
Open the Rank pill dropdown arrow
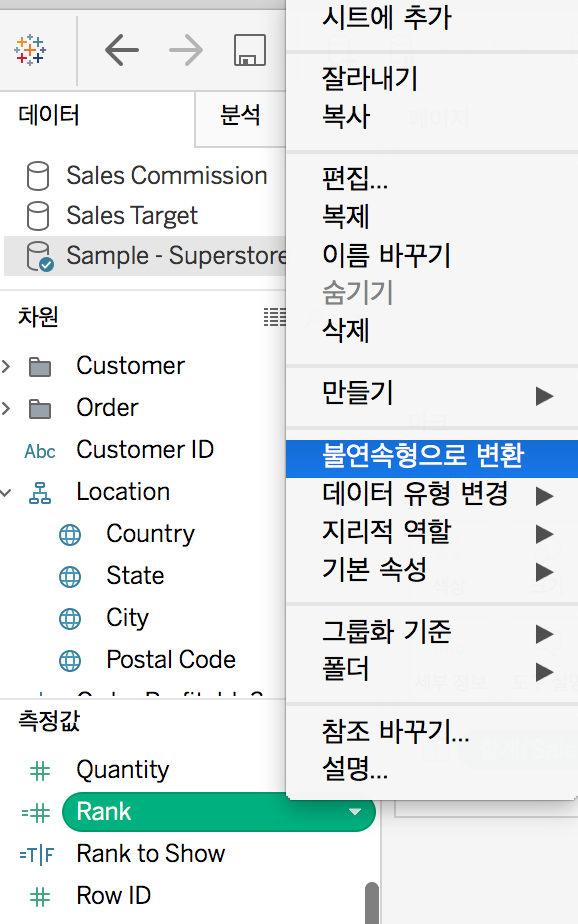[x=355, y=812]
